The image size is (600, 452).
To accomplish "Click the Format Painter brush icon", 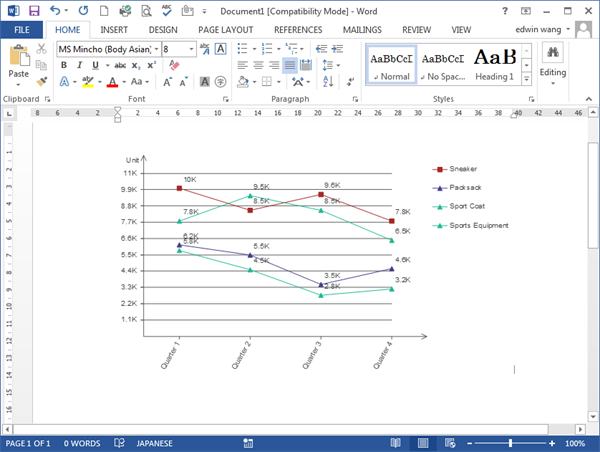I will tap(42, 81).
